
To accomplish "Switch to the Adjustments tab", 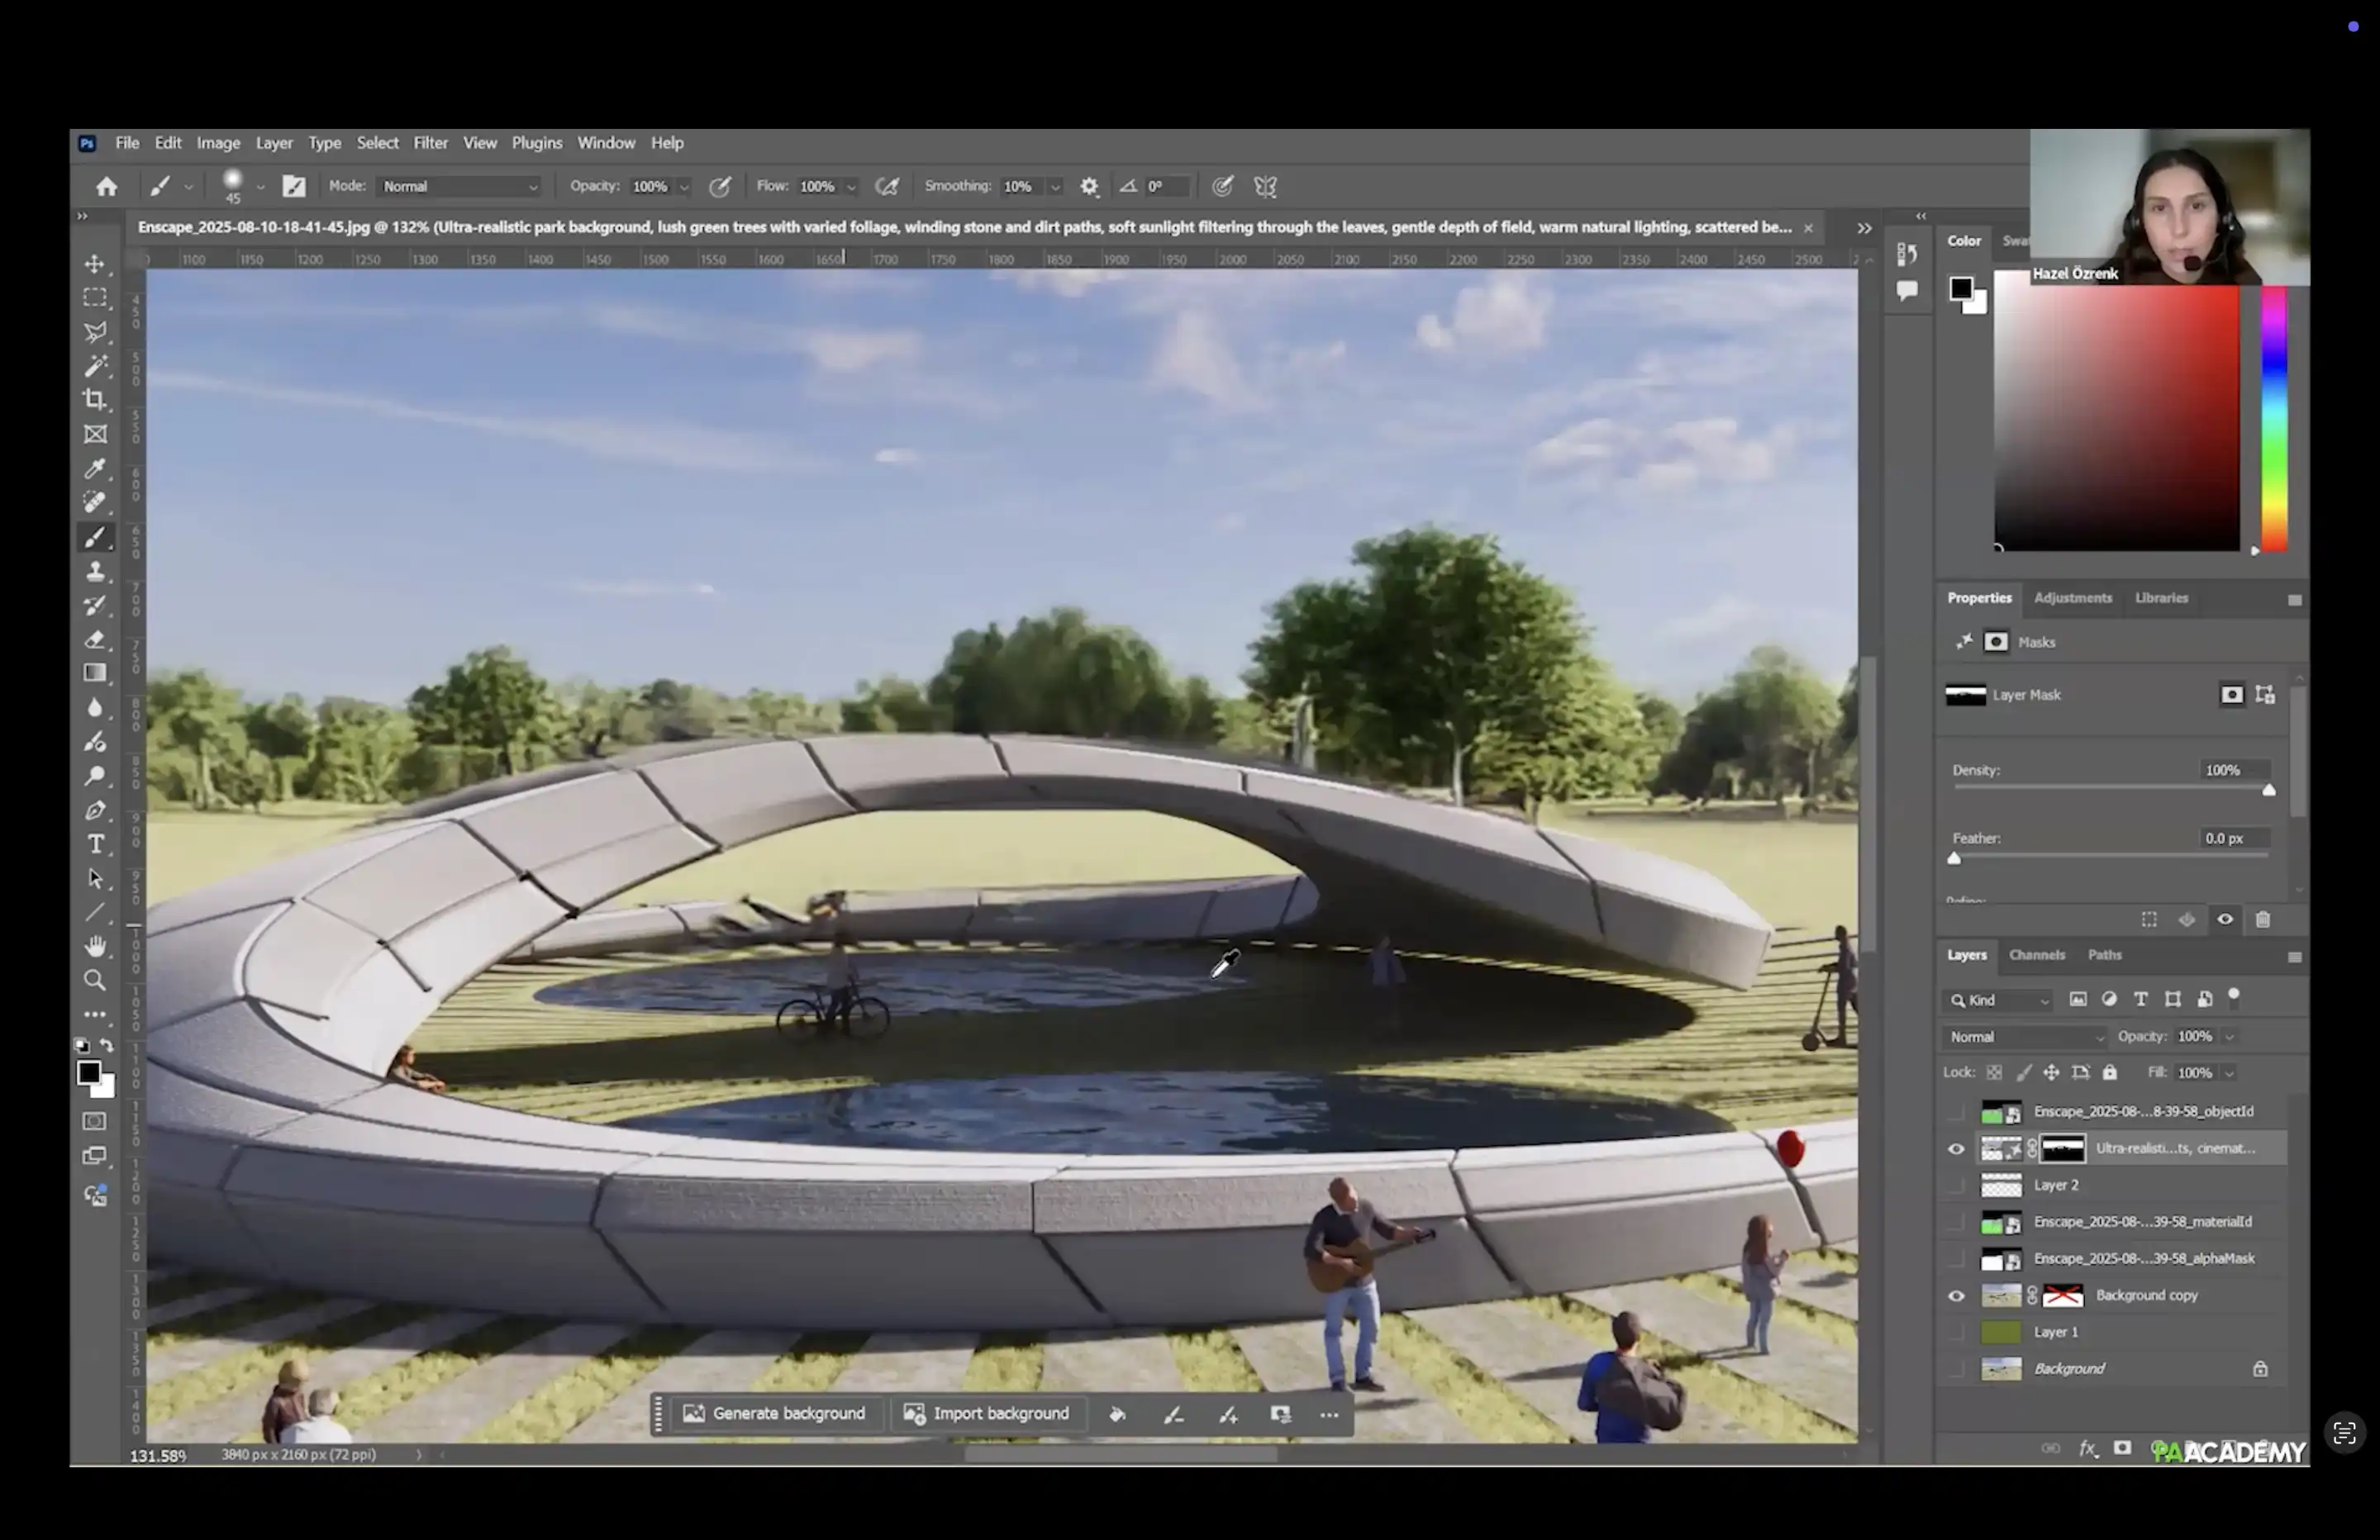I will [2073, 598].
